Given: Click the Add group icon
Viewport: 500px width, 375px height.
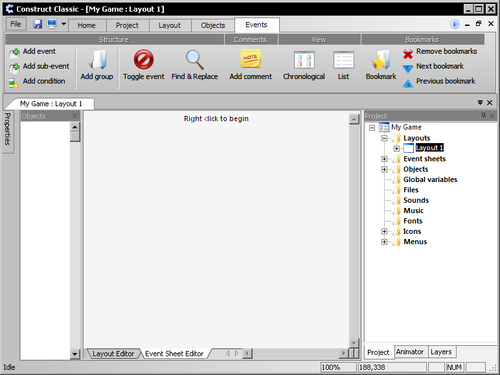Looking at the screenshot, I should coord(97,60).
